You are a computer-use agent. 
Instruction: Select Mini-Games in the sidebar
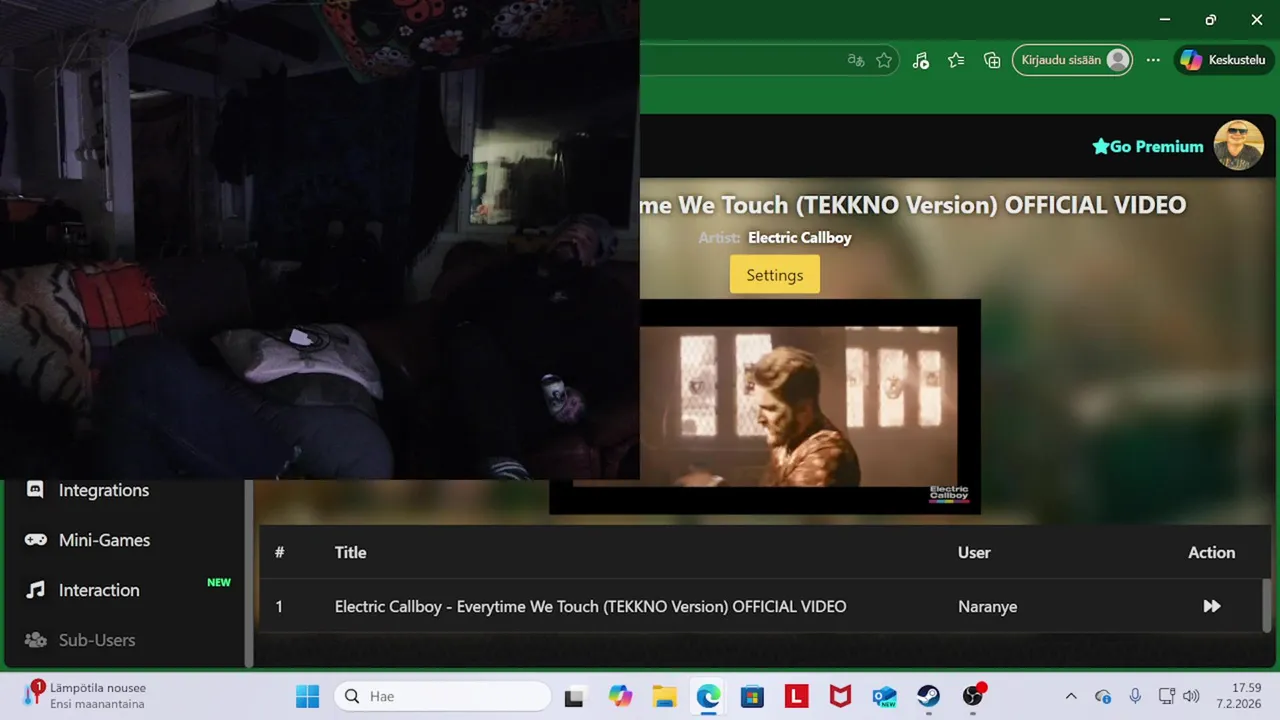[x=104, y=540]
